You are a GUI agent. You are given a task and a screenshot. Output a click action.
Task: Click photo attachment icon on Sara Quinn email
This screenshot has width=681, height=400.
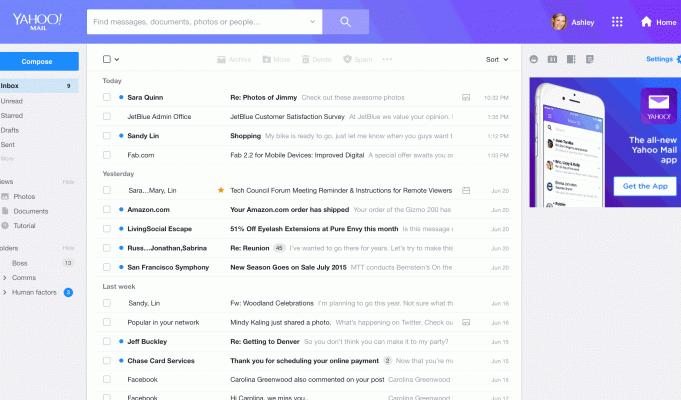[466, 98]
